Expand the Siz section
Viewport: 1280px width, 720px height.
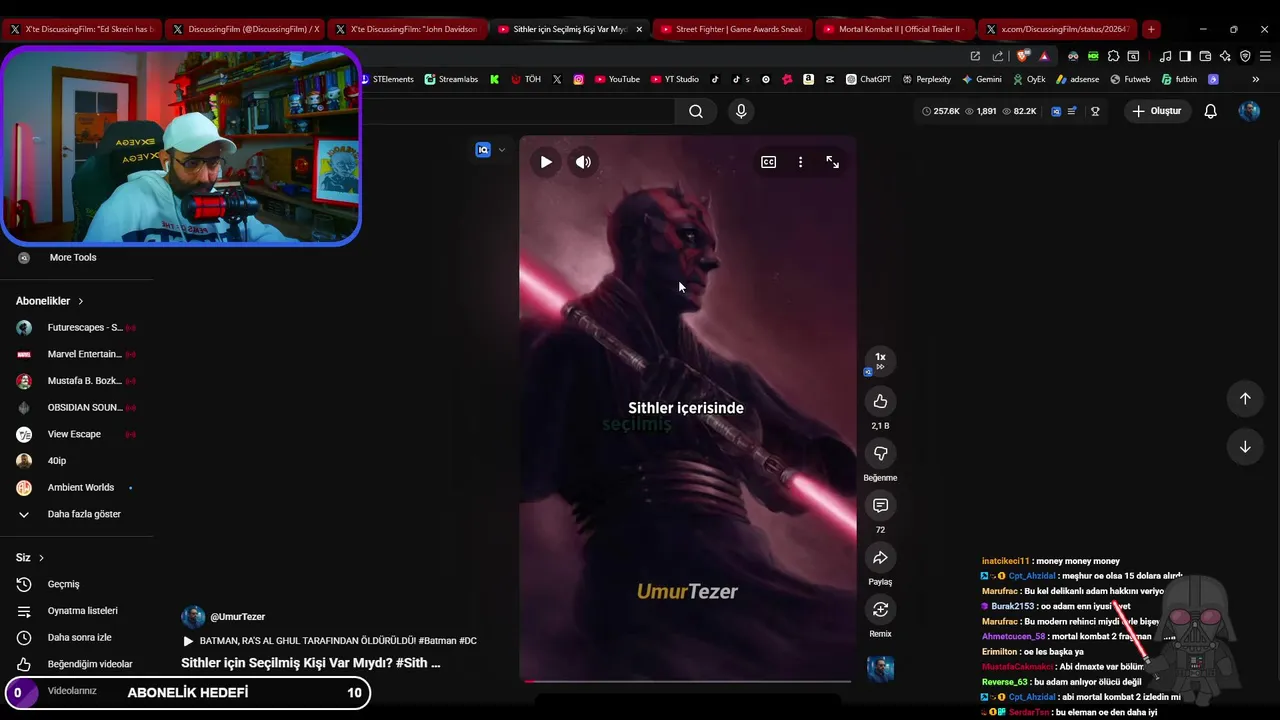pos(30,557)
